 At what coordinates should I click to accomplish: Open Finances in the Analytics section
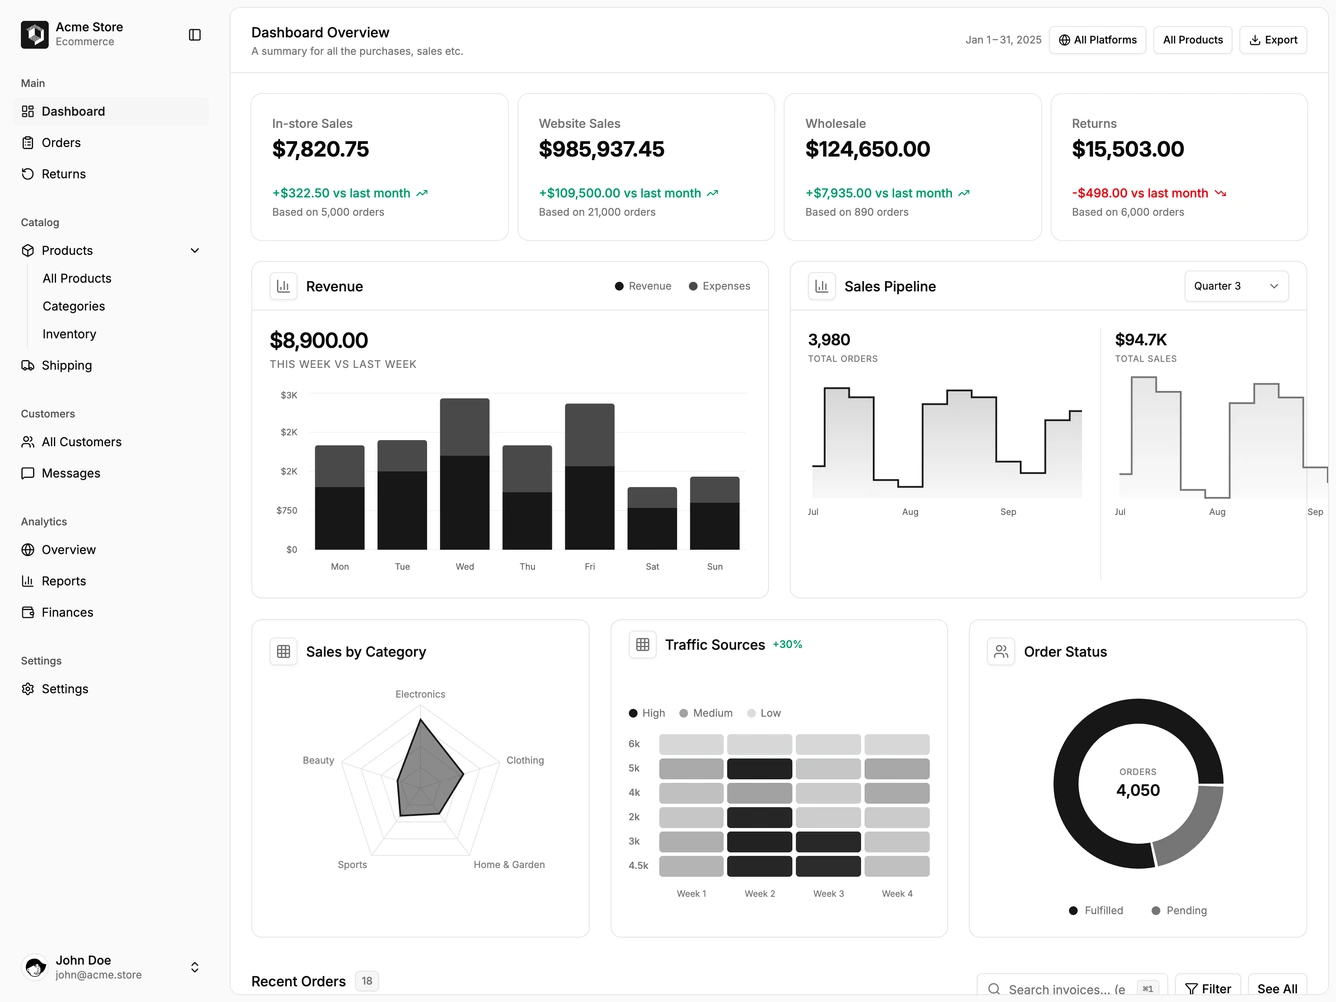click(111, 612)
